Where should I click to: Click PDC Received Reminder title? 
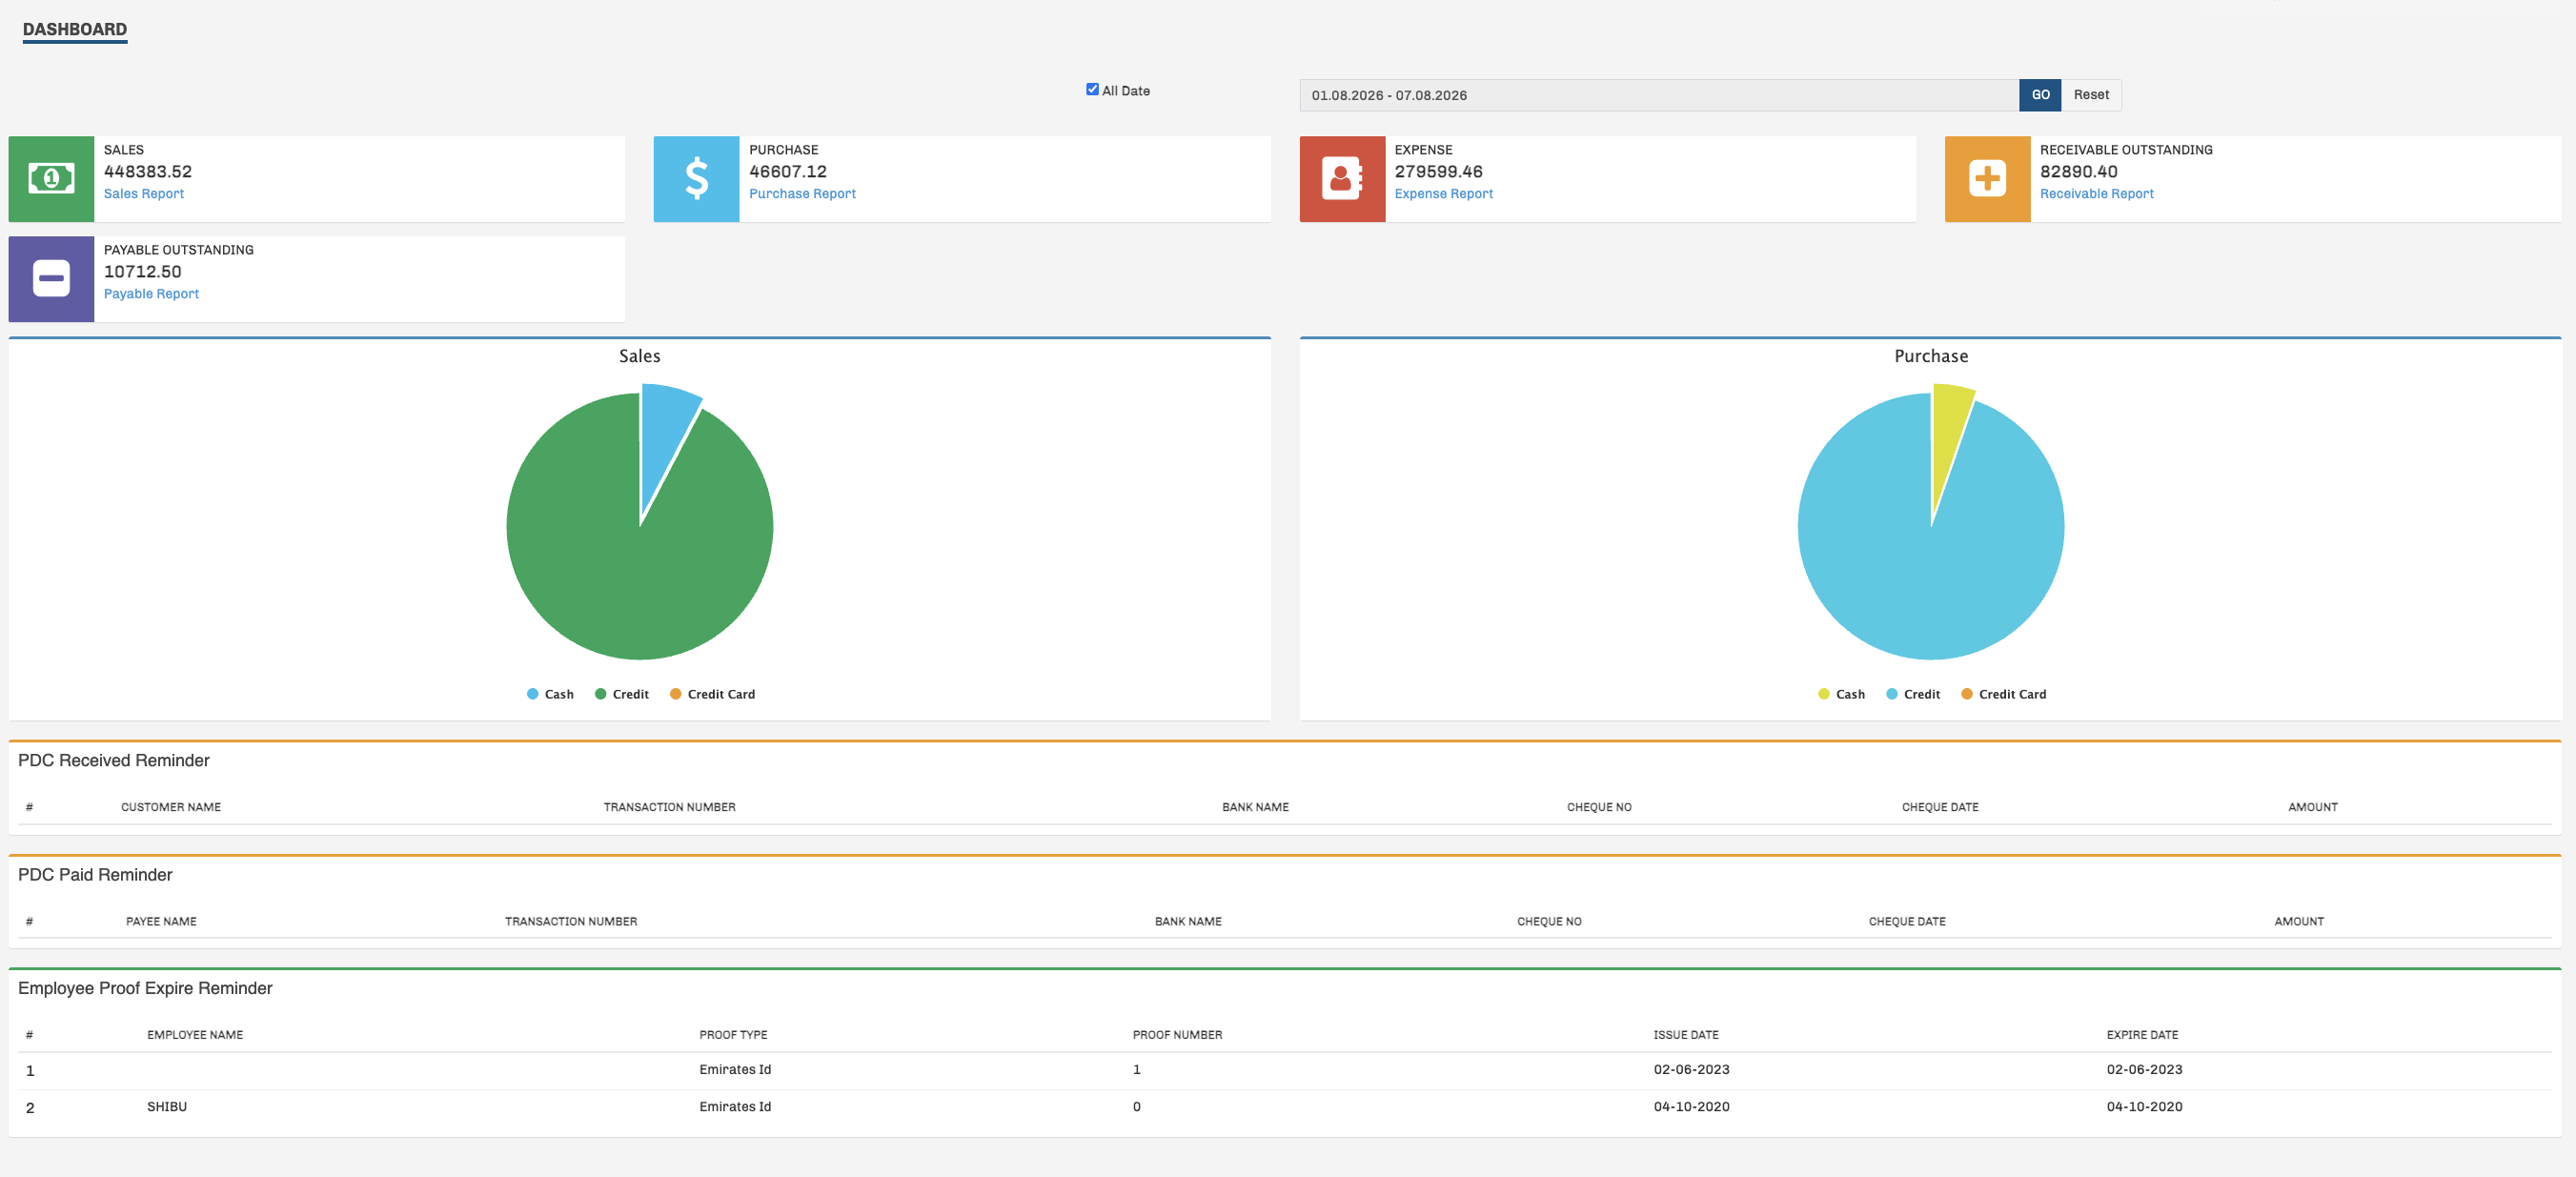114,761
